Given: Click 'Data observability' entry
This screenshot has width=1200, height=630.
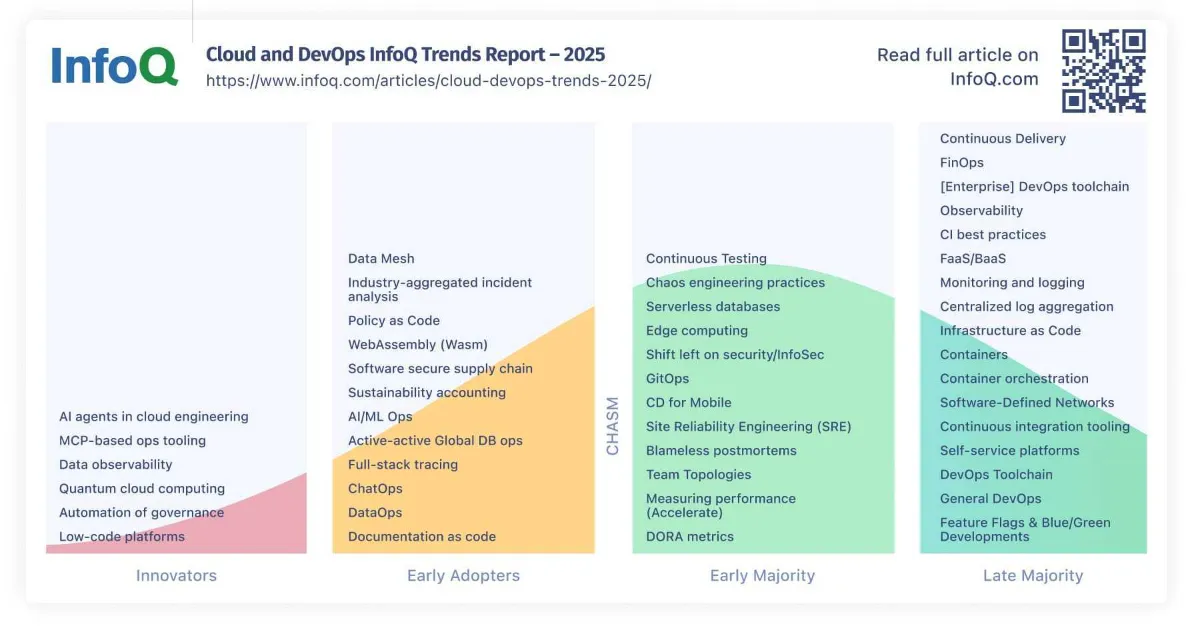Looking at the screenshot, I should tap(116, 465).
